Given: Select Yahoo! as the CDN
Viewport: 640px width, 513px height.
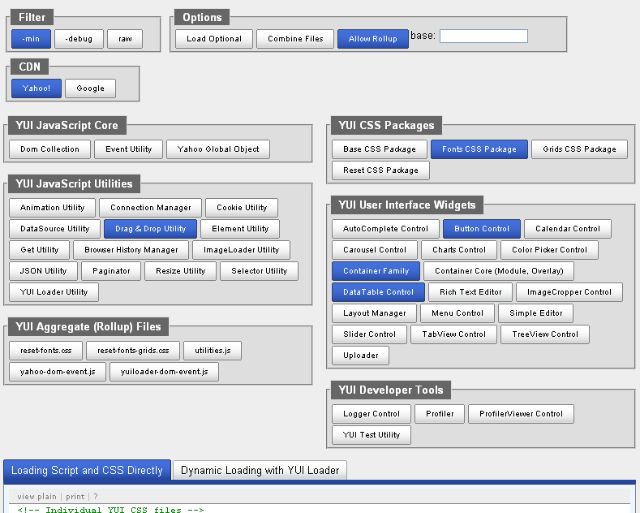Looking at the screenshot, I should [x=36, y=88].
